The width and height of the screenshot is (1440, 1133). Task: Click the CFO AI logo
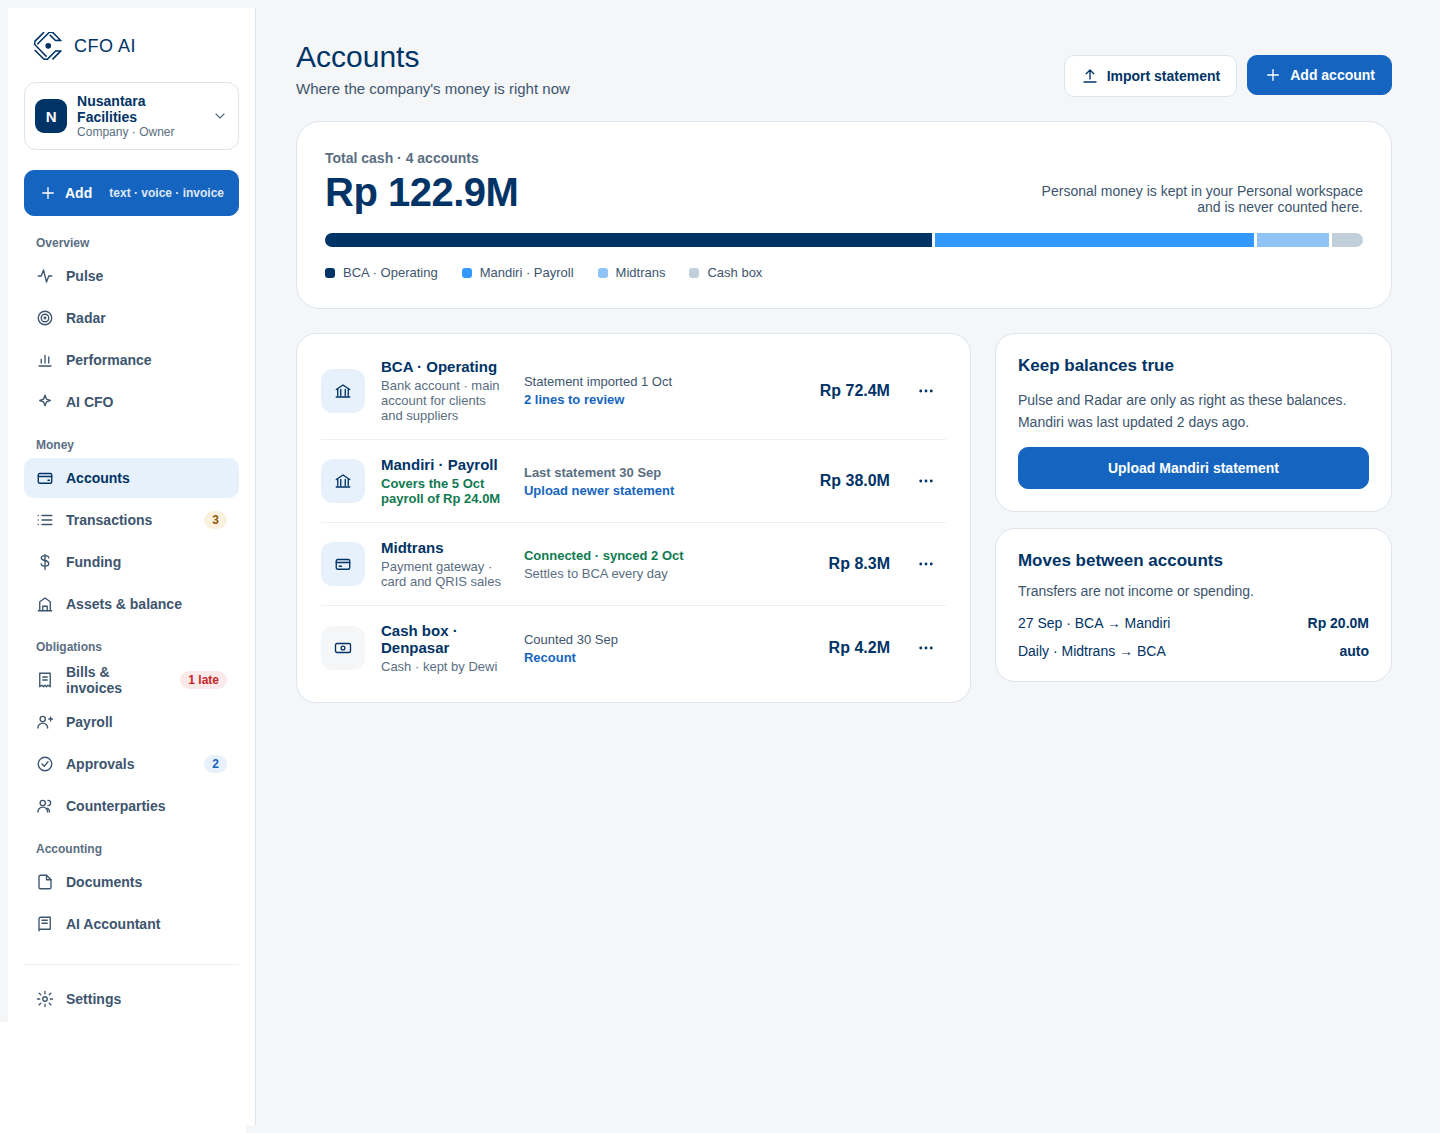point(48,46)
